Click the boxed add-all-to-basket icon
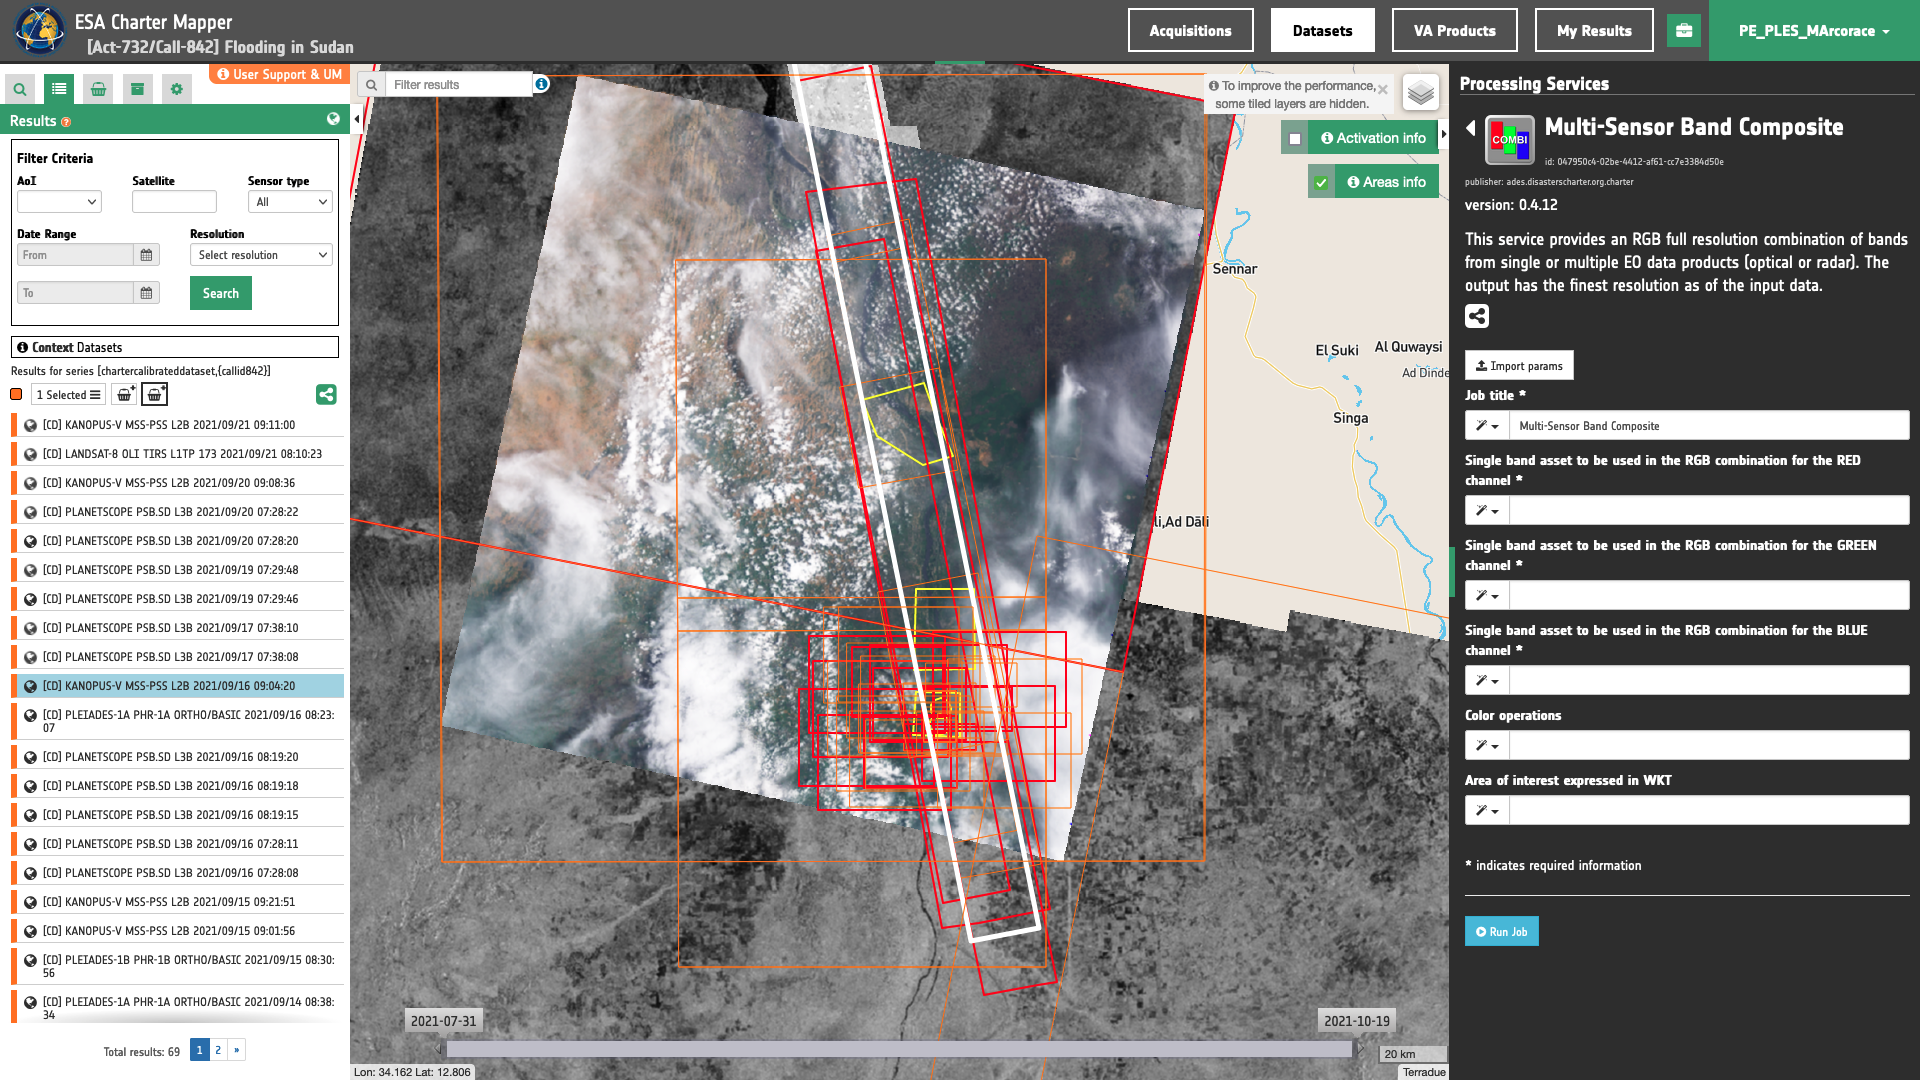1920x1080 pixels. (154, 395)
